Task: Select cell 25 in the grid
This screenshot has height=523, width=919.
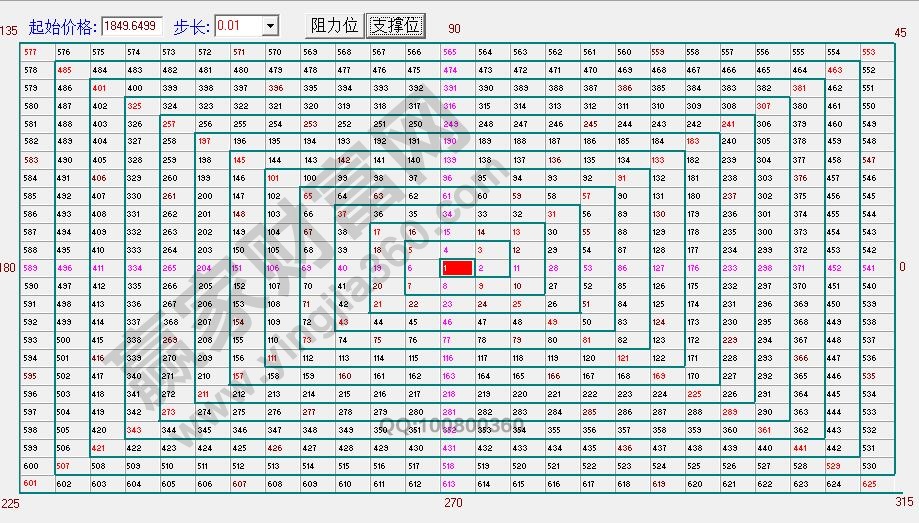Action: [517, 304]
